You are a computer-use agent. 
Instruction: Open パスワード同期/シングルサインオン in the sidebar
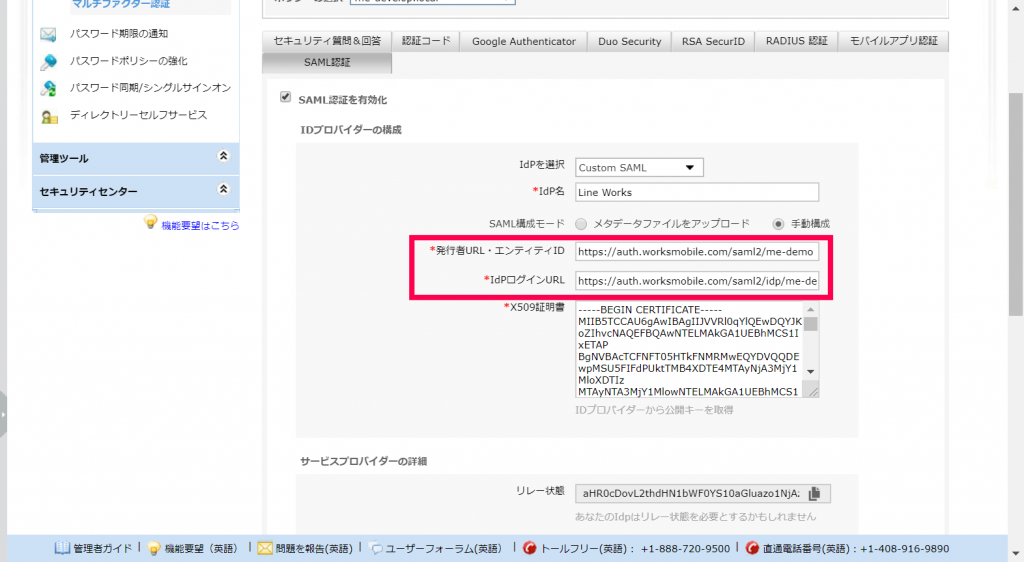tap(150, 88)
